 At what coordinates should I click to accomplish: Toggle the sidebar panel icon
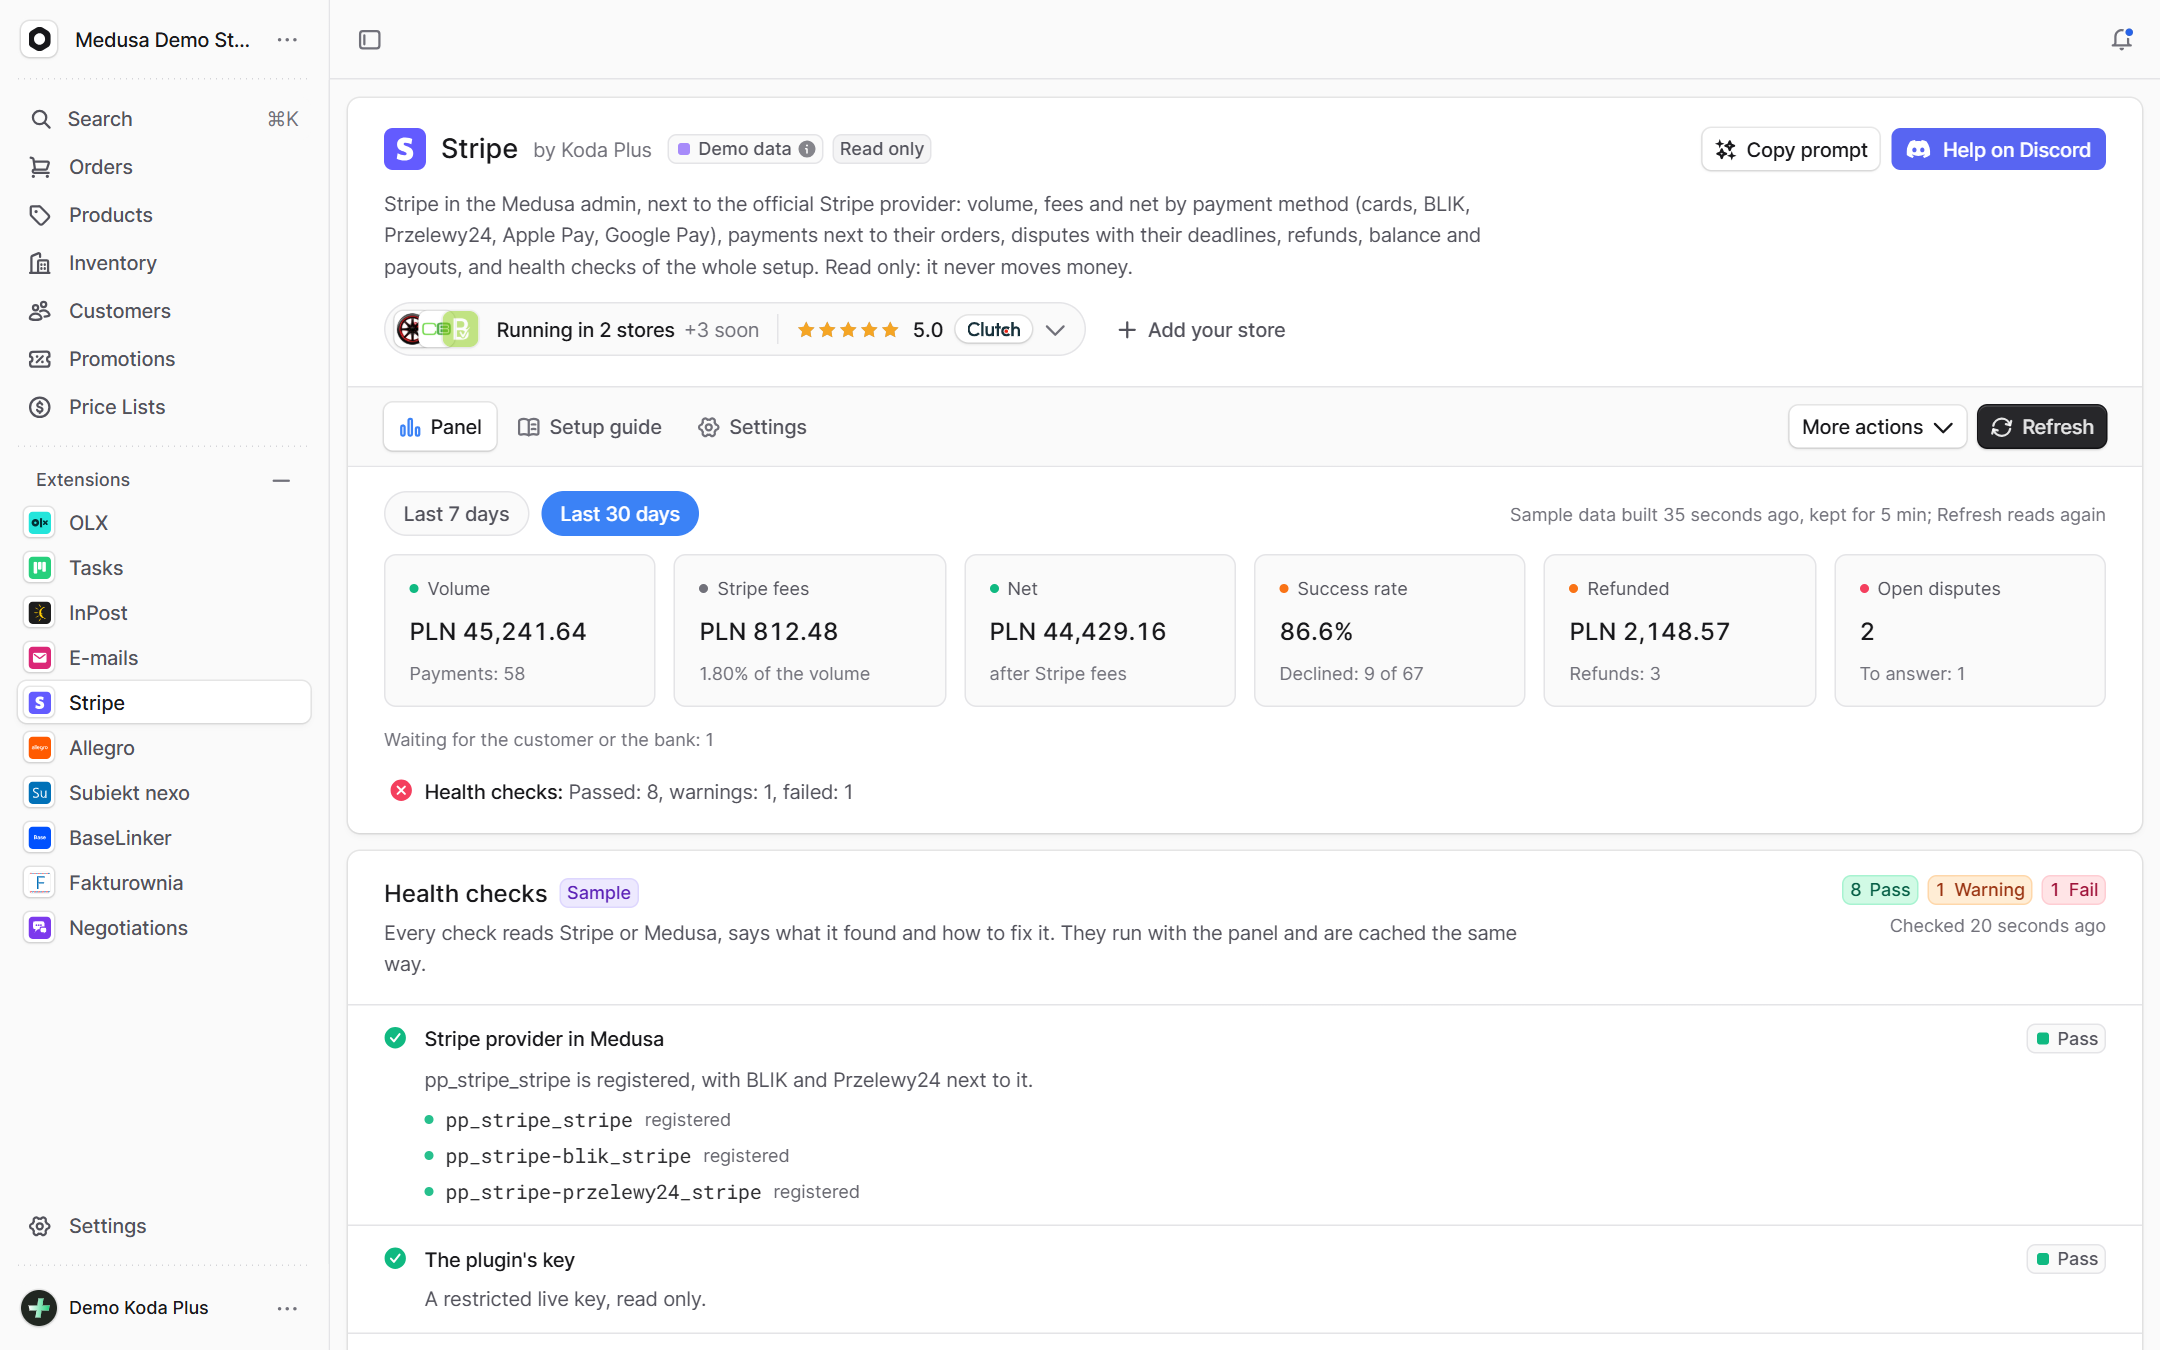[370, 40]
